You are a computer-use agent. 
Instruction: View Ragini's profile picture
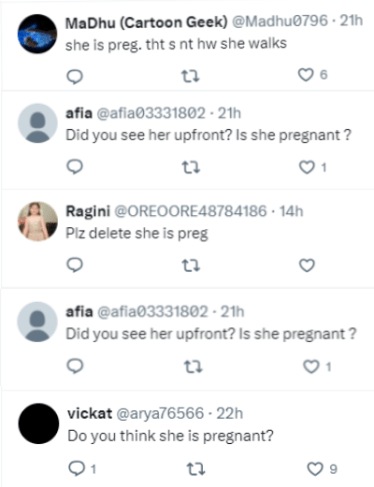click(x=37, y=221)
